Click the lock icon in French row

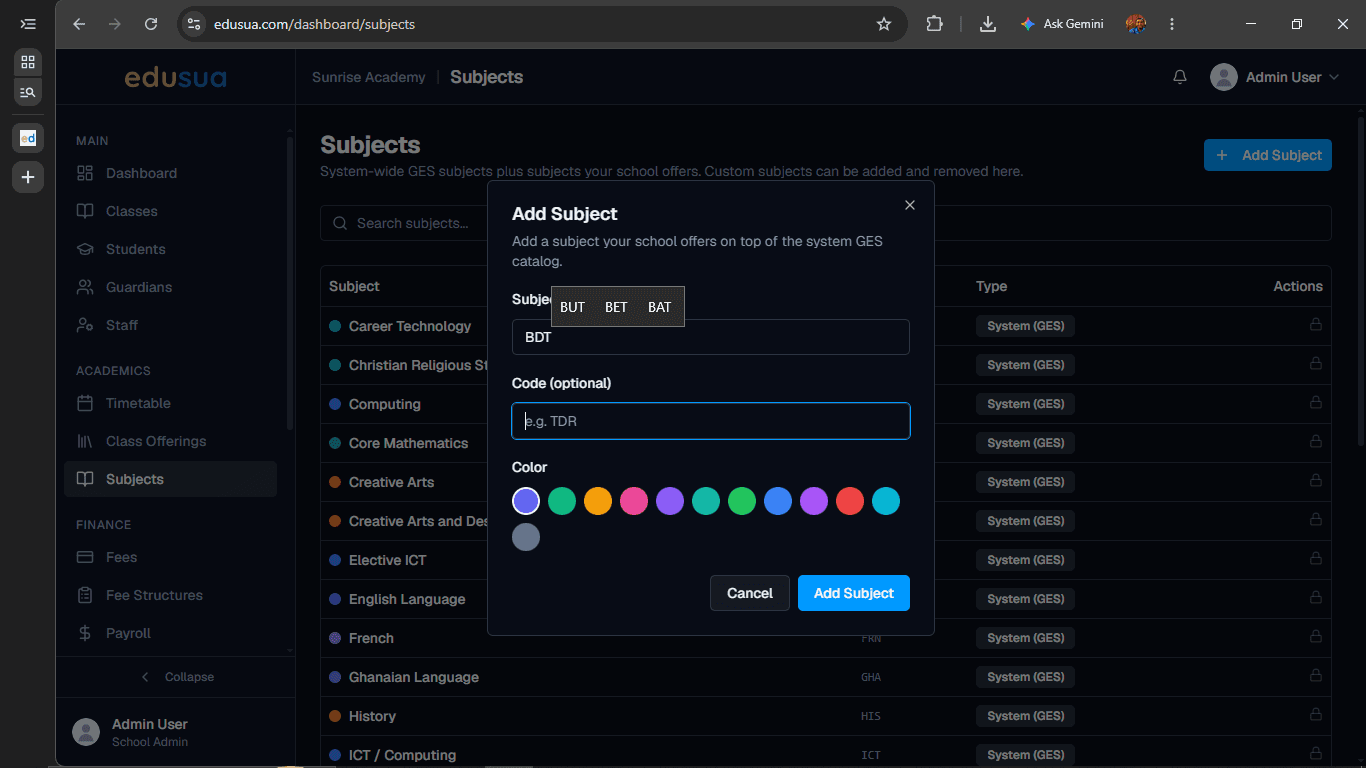1315,638
